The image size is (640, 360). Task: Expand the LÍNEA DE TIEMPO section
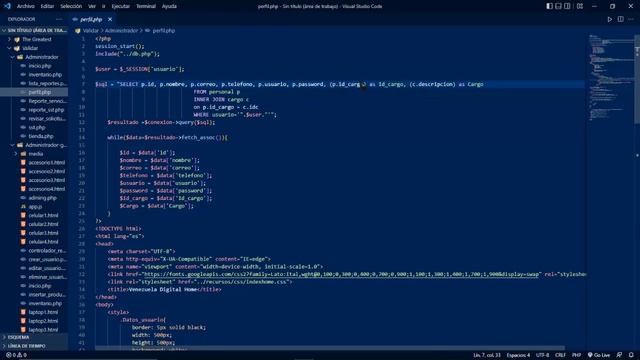click(34, 346)
